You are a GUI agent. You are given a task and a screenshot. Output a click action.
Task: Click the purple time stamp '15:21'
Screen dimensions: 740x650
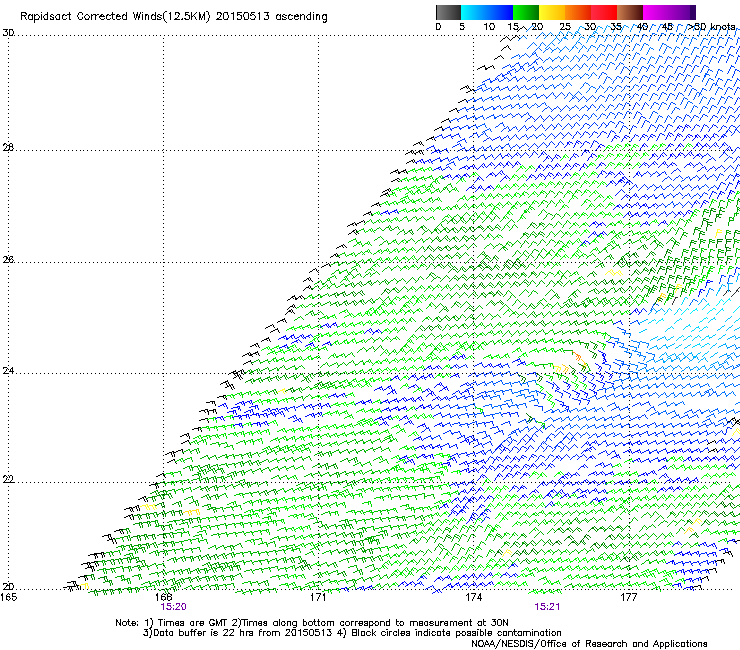pyautogui.click(x=547, y=607)
